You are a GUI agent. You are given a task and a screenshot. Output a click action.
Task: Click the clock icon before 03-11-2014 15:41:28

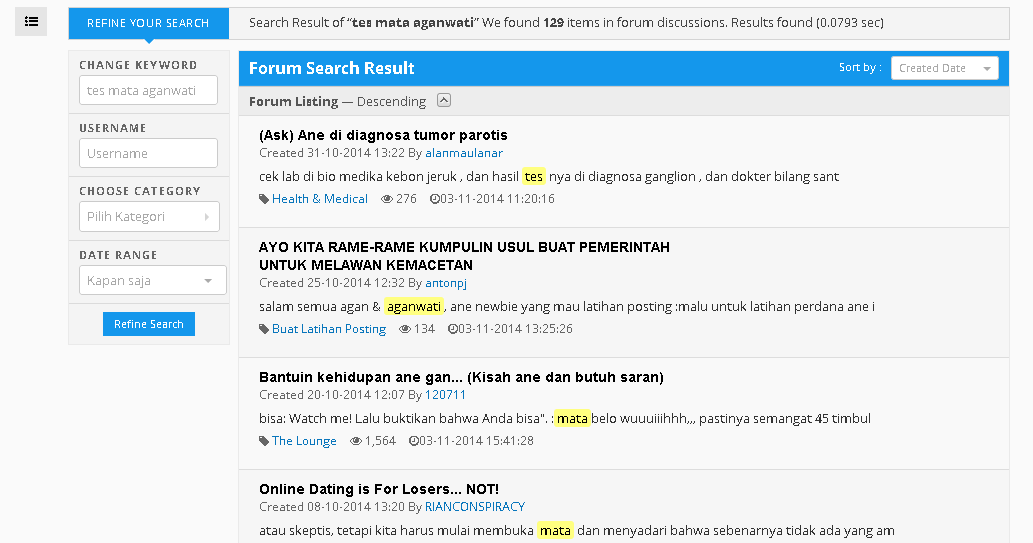tap(413, 441)
